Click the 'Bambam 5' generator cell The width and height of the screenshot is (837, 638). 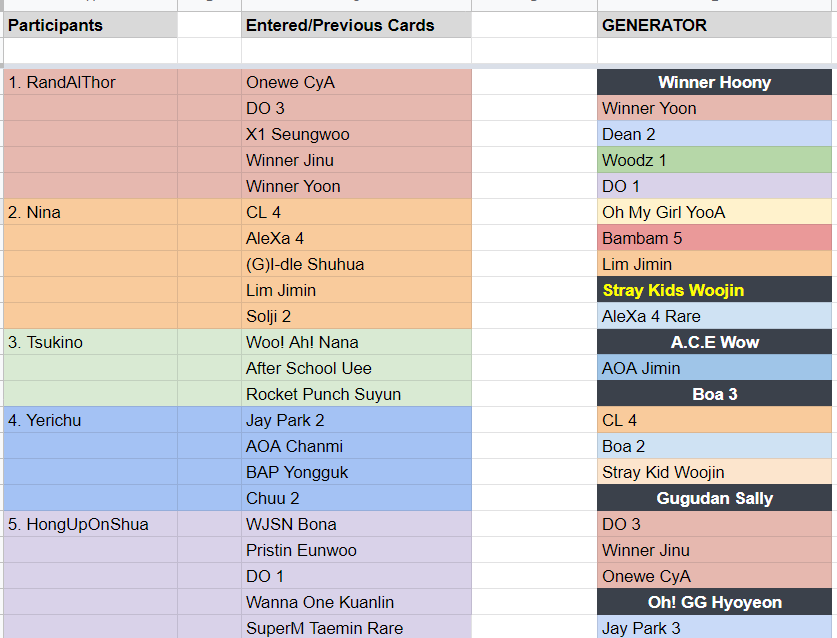714,238
